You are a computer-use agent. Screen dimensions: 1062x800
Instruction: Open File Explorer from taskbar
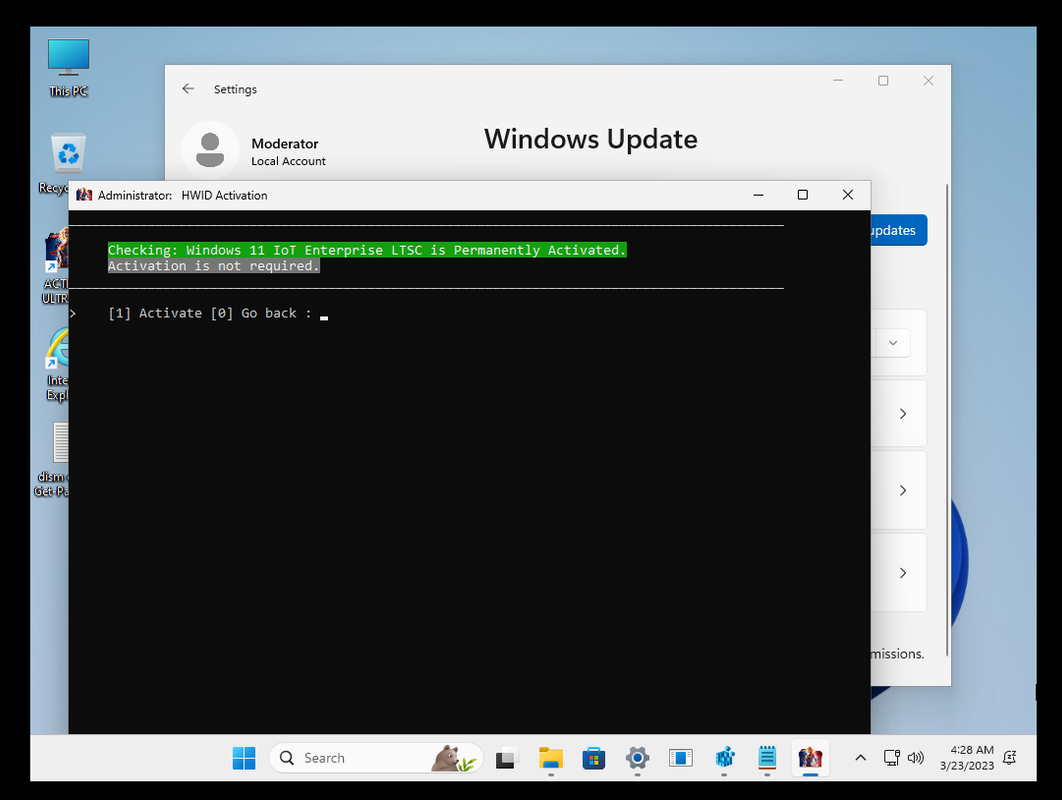[551, 758]
